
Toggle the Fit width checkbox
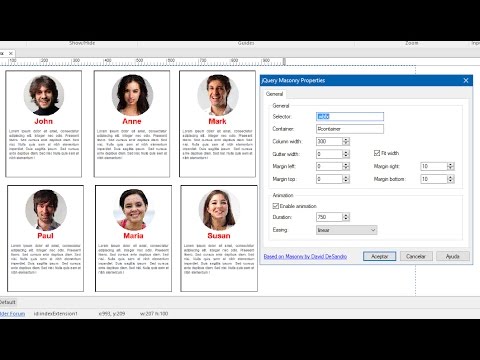click(377, 153)
